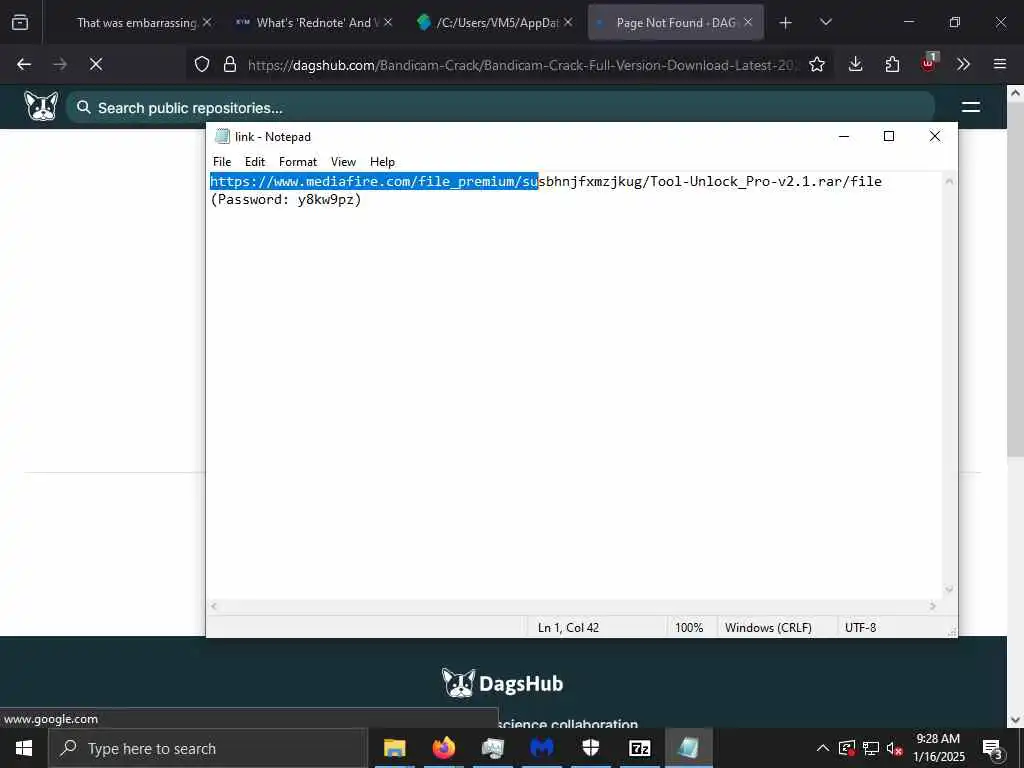The width and height of the screenshot is (1024, 768).
Task: View site security padlock info
Action: pos(230,64)
